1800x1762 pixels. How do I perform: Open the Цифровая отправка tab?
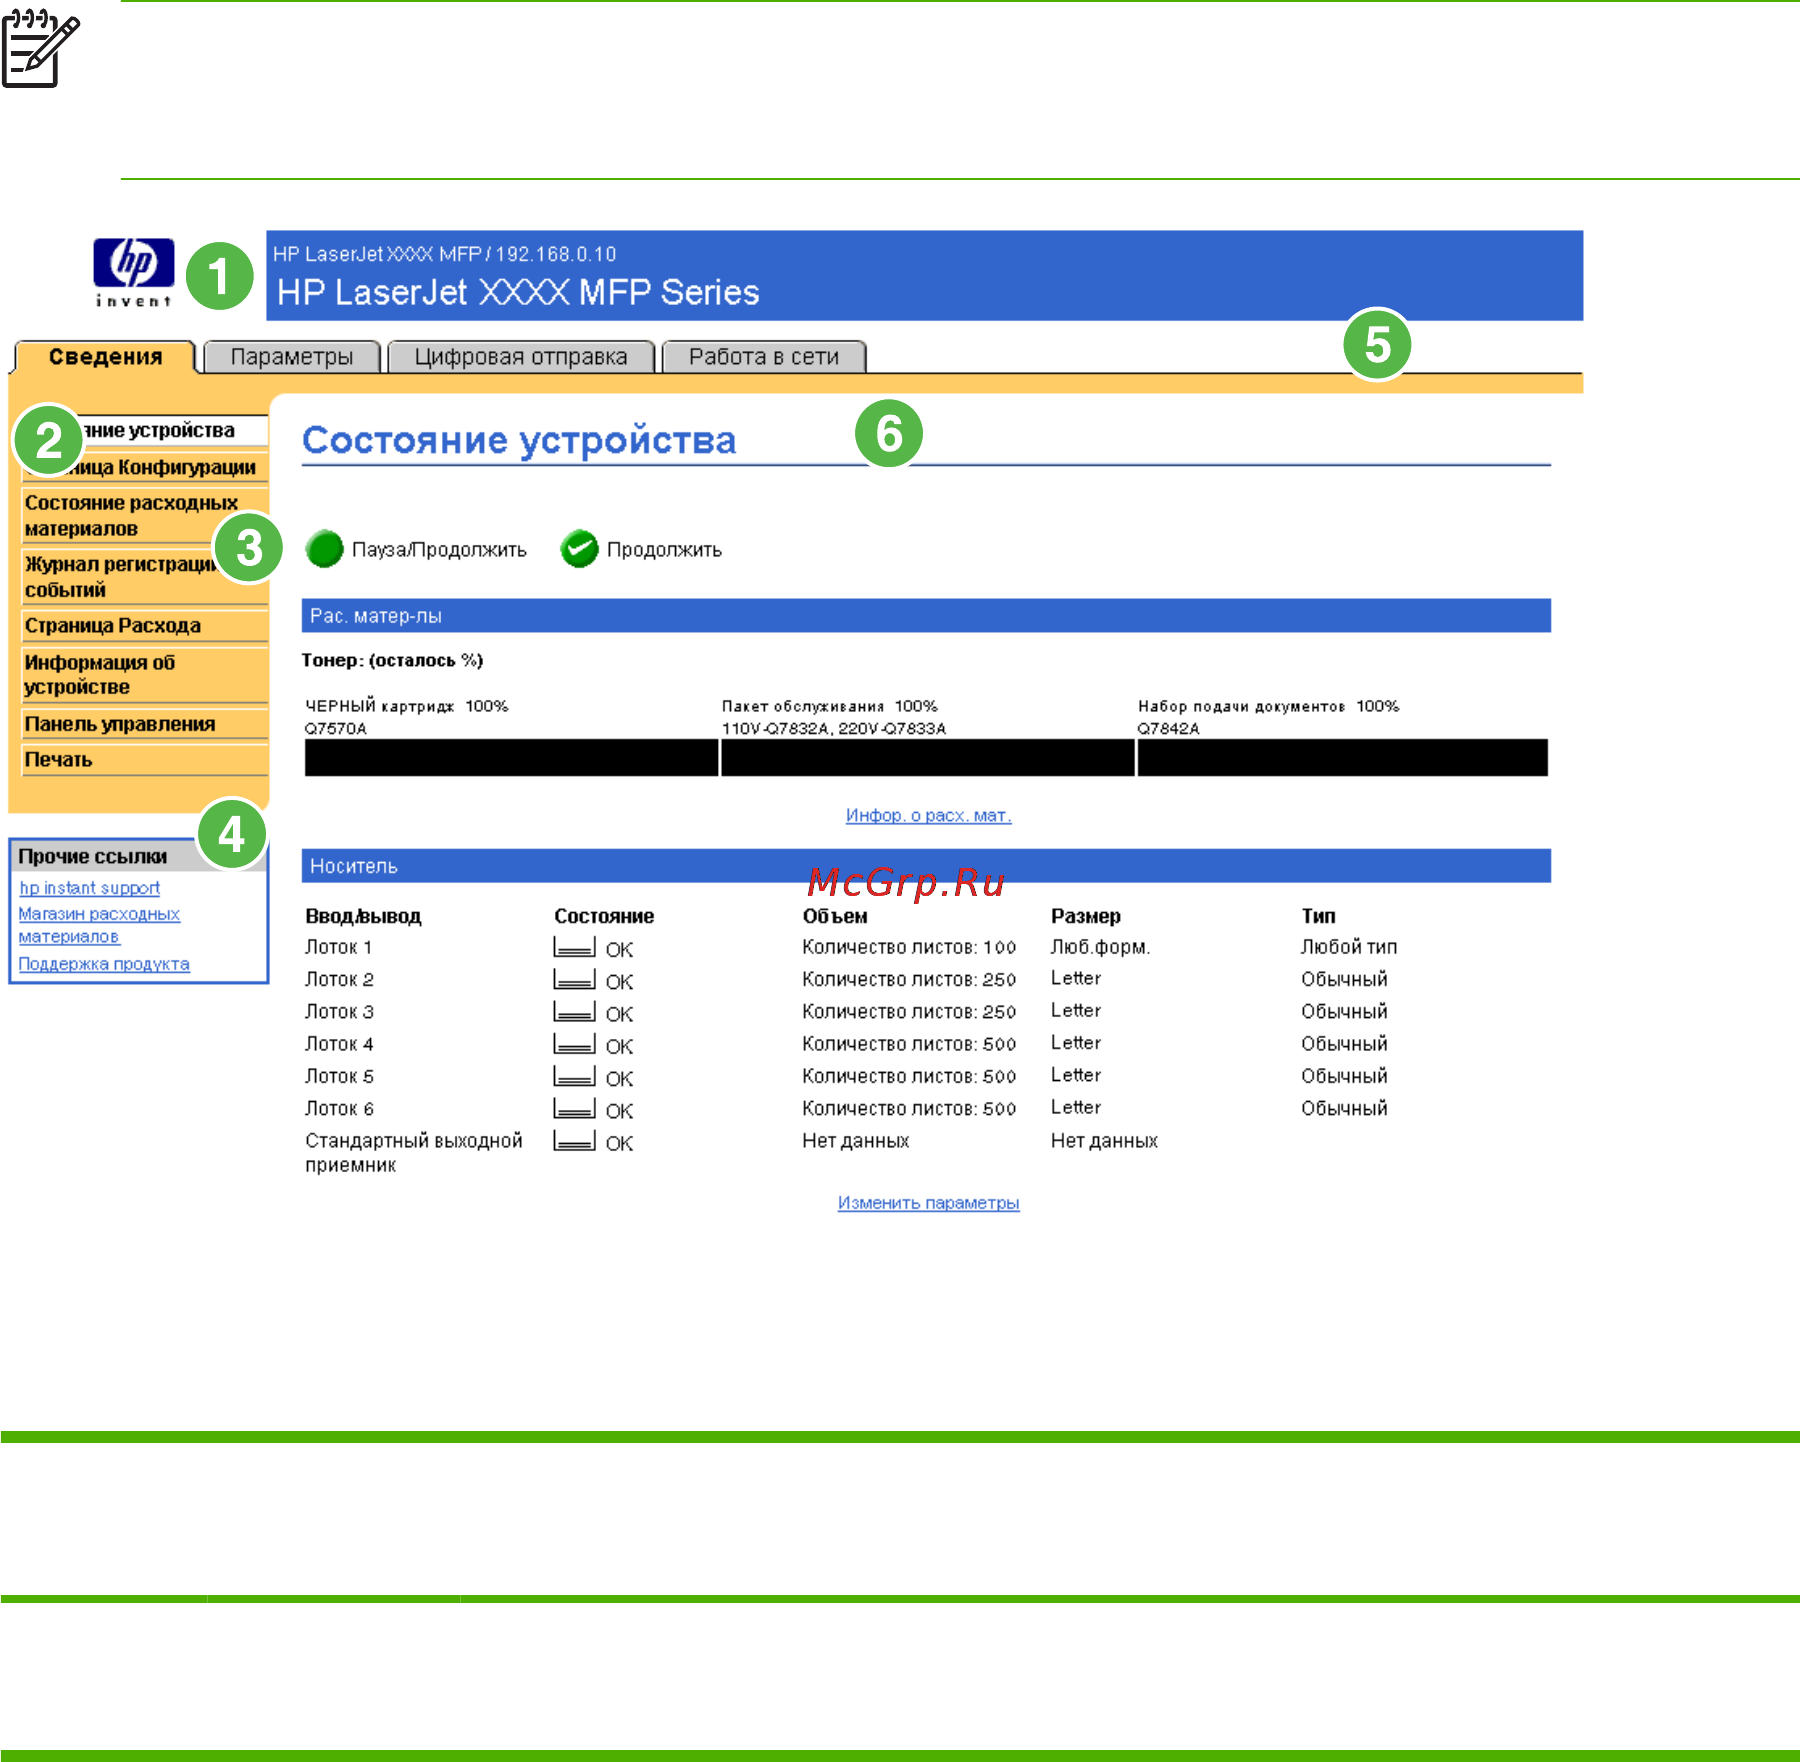(x=521, y=357)
